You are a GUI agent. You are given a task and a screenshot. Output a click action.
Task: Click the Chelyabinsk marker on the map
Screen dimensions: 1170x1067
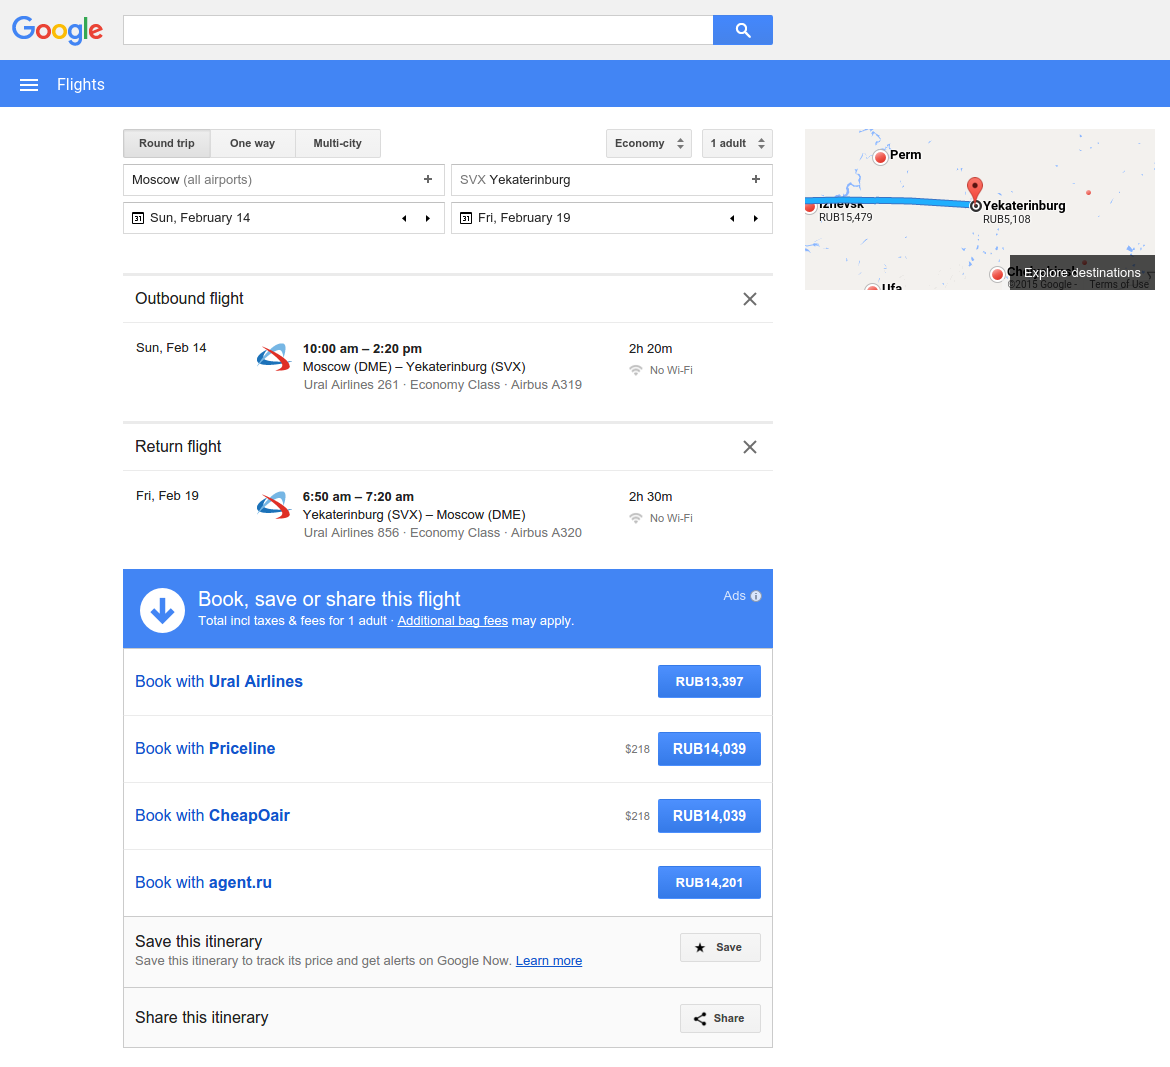pos(997,275)
